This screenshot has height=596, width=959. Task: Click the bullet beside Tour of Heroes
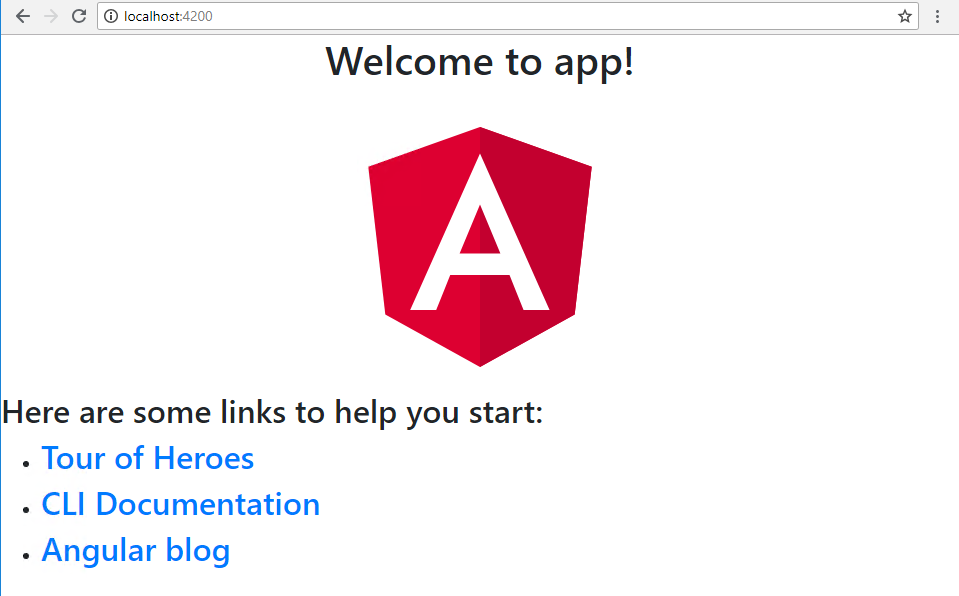(x=25, y=462)
